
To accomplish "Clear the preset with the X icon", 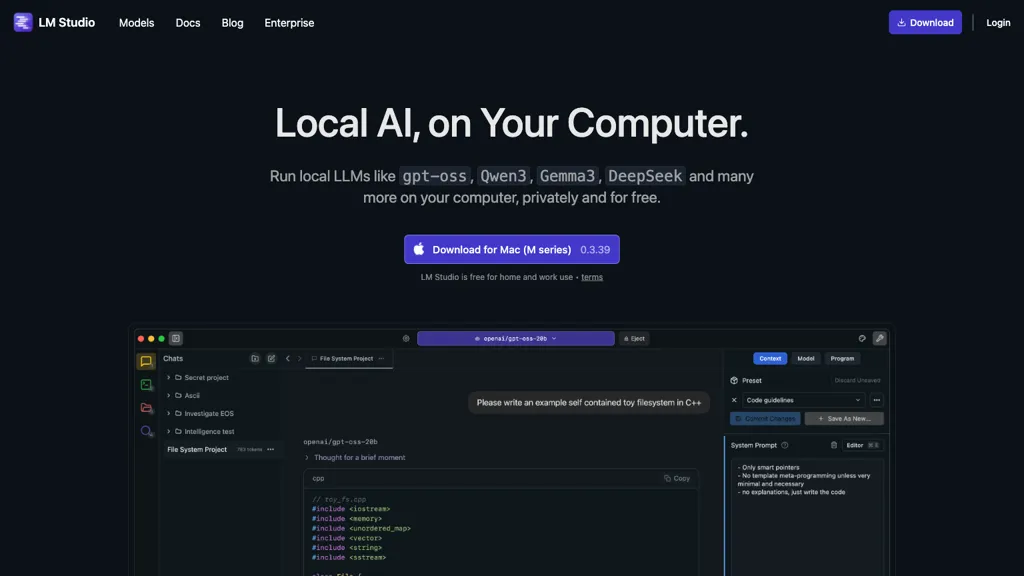I will tap(734, 400).
